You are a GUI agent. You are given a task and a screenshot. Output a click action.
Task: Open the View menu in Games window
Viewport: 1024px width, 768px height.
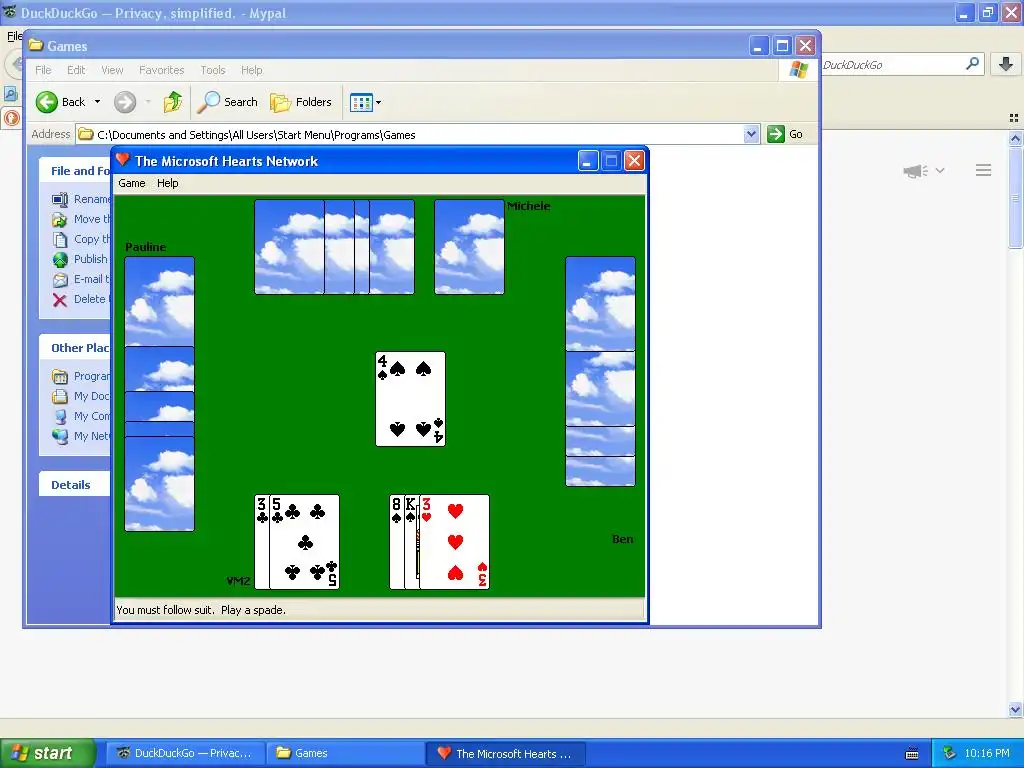click(112, 70)
